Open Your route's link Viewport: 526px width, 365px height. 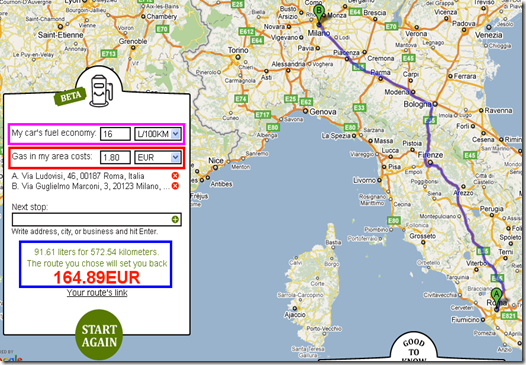tap(97, 293)
